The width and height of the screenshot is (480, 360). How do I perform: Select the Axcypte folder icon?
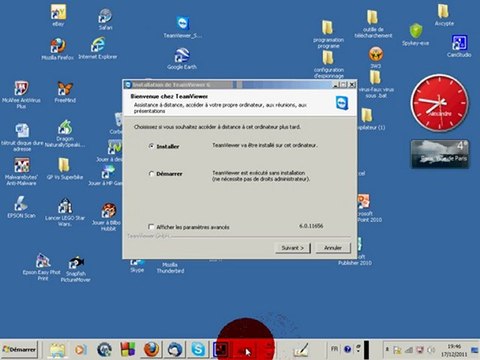(444, 15)
